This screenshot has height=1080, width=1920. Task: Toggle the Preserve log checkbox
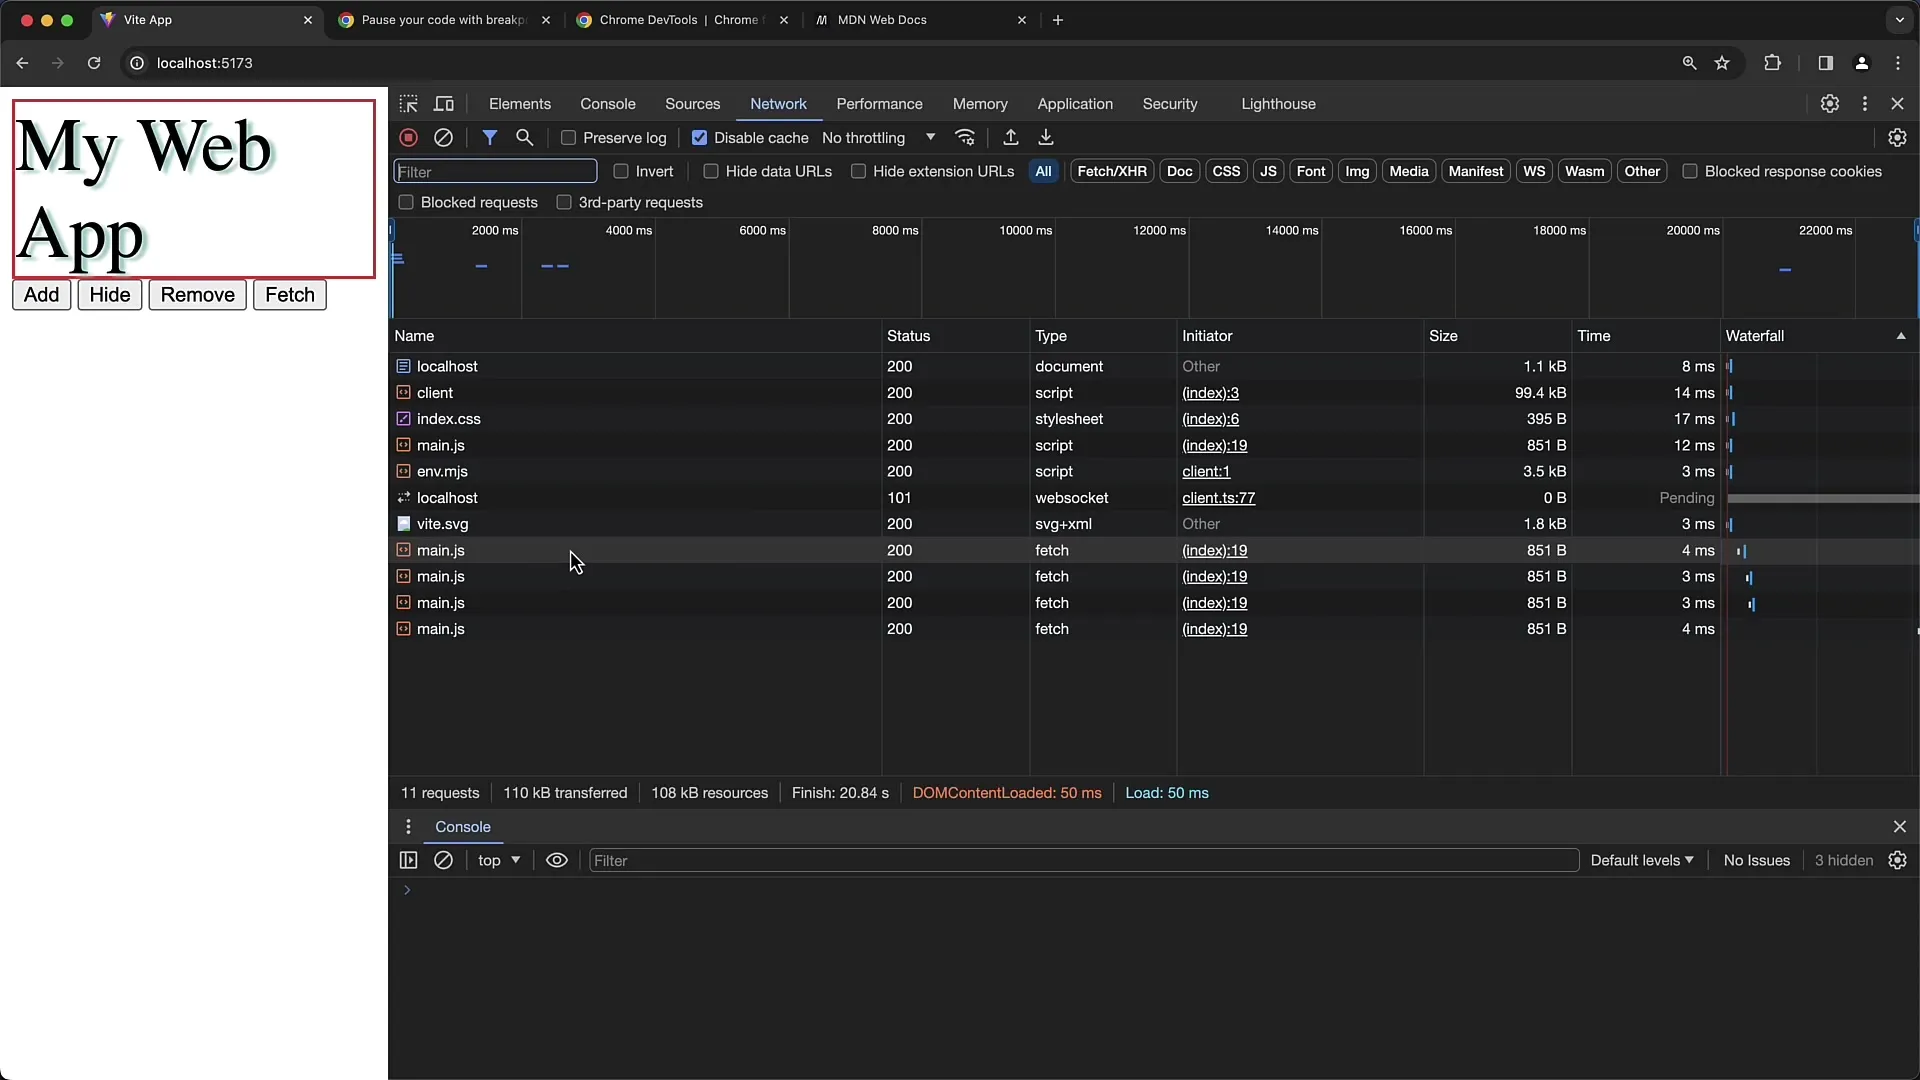pos(570,137)
